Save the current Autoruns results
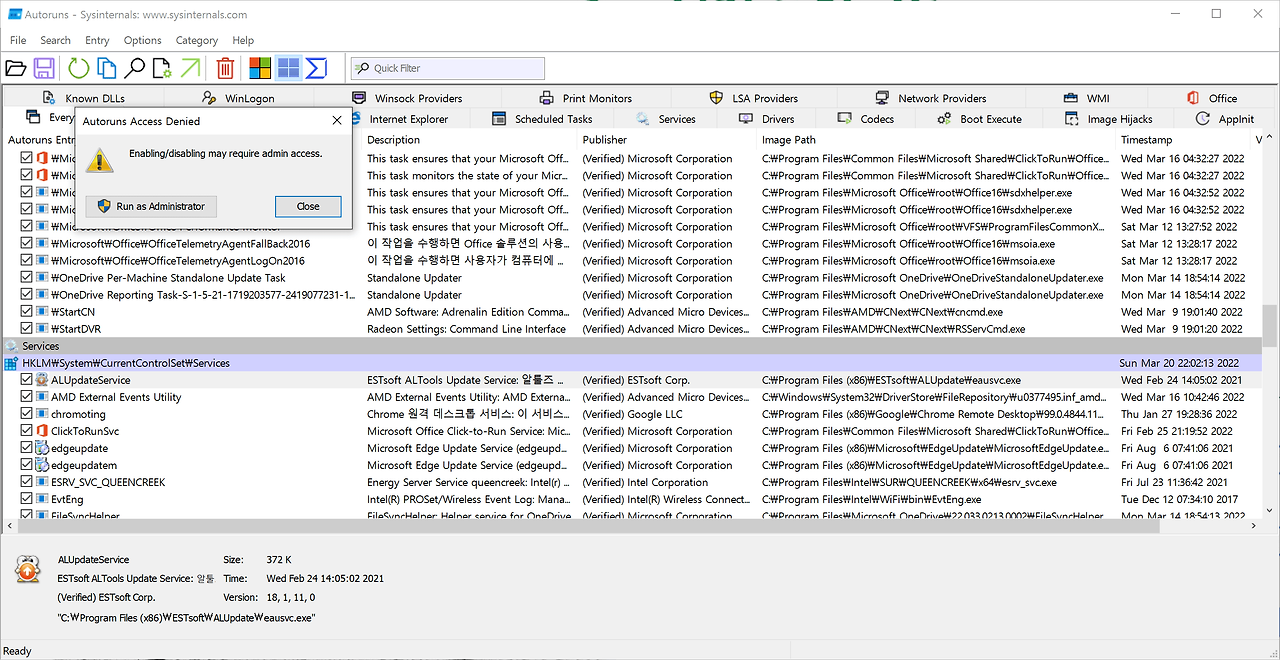This screenshot has height=660, width=1280. point(44,67)
